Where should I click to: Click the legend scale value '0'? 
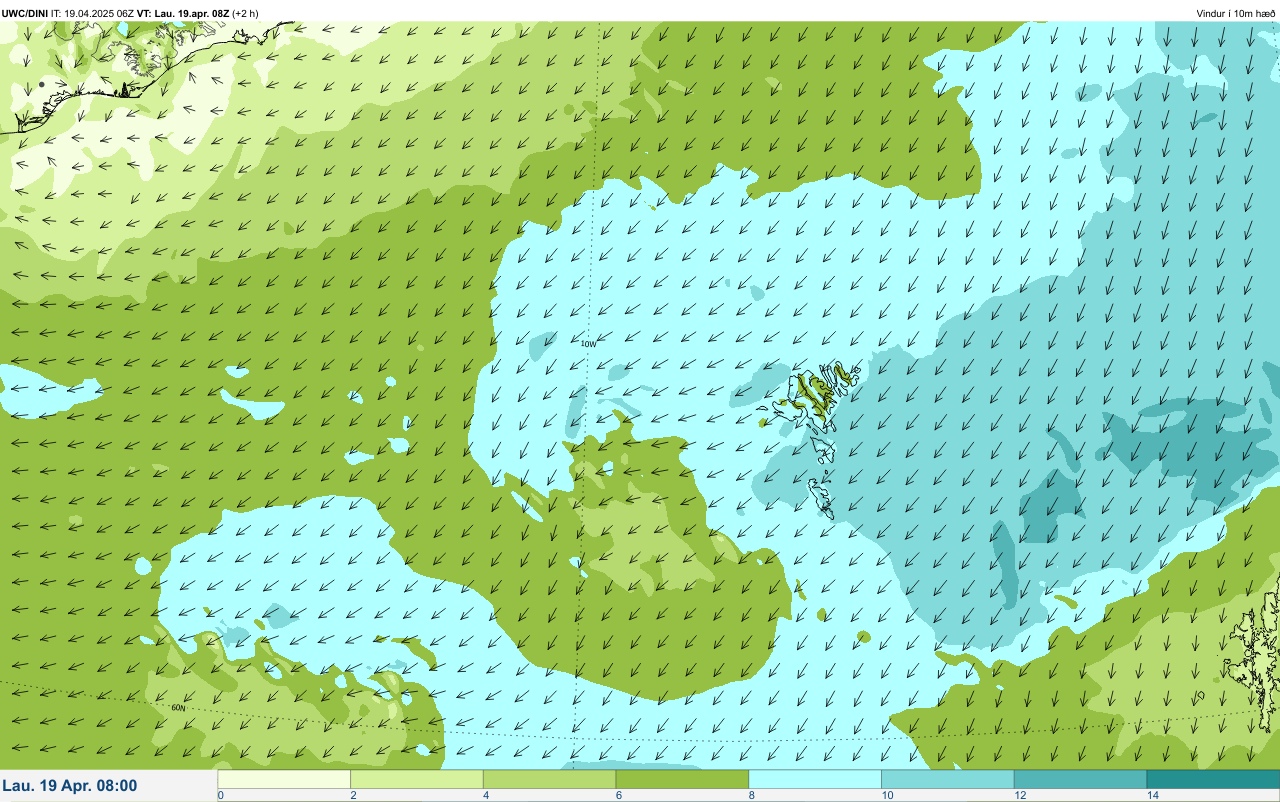[x=221, y=795]
